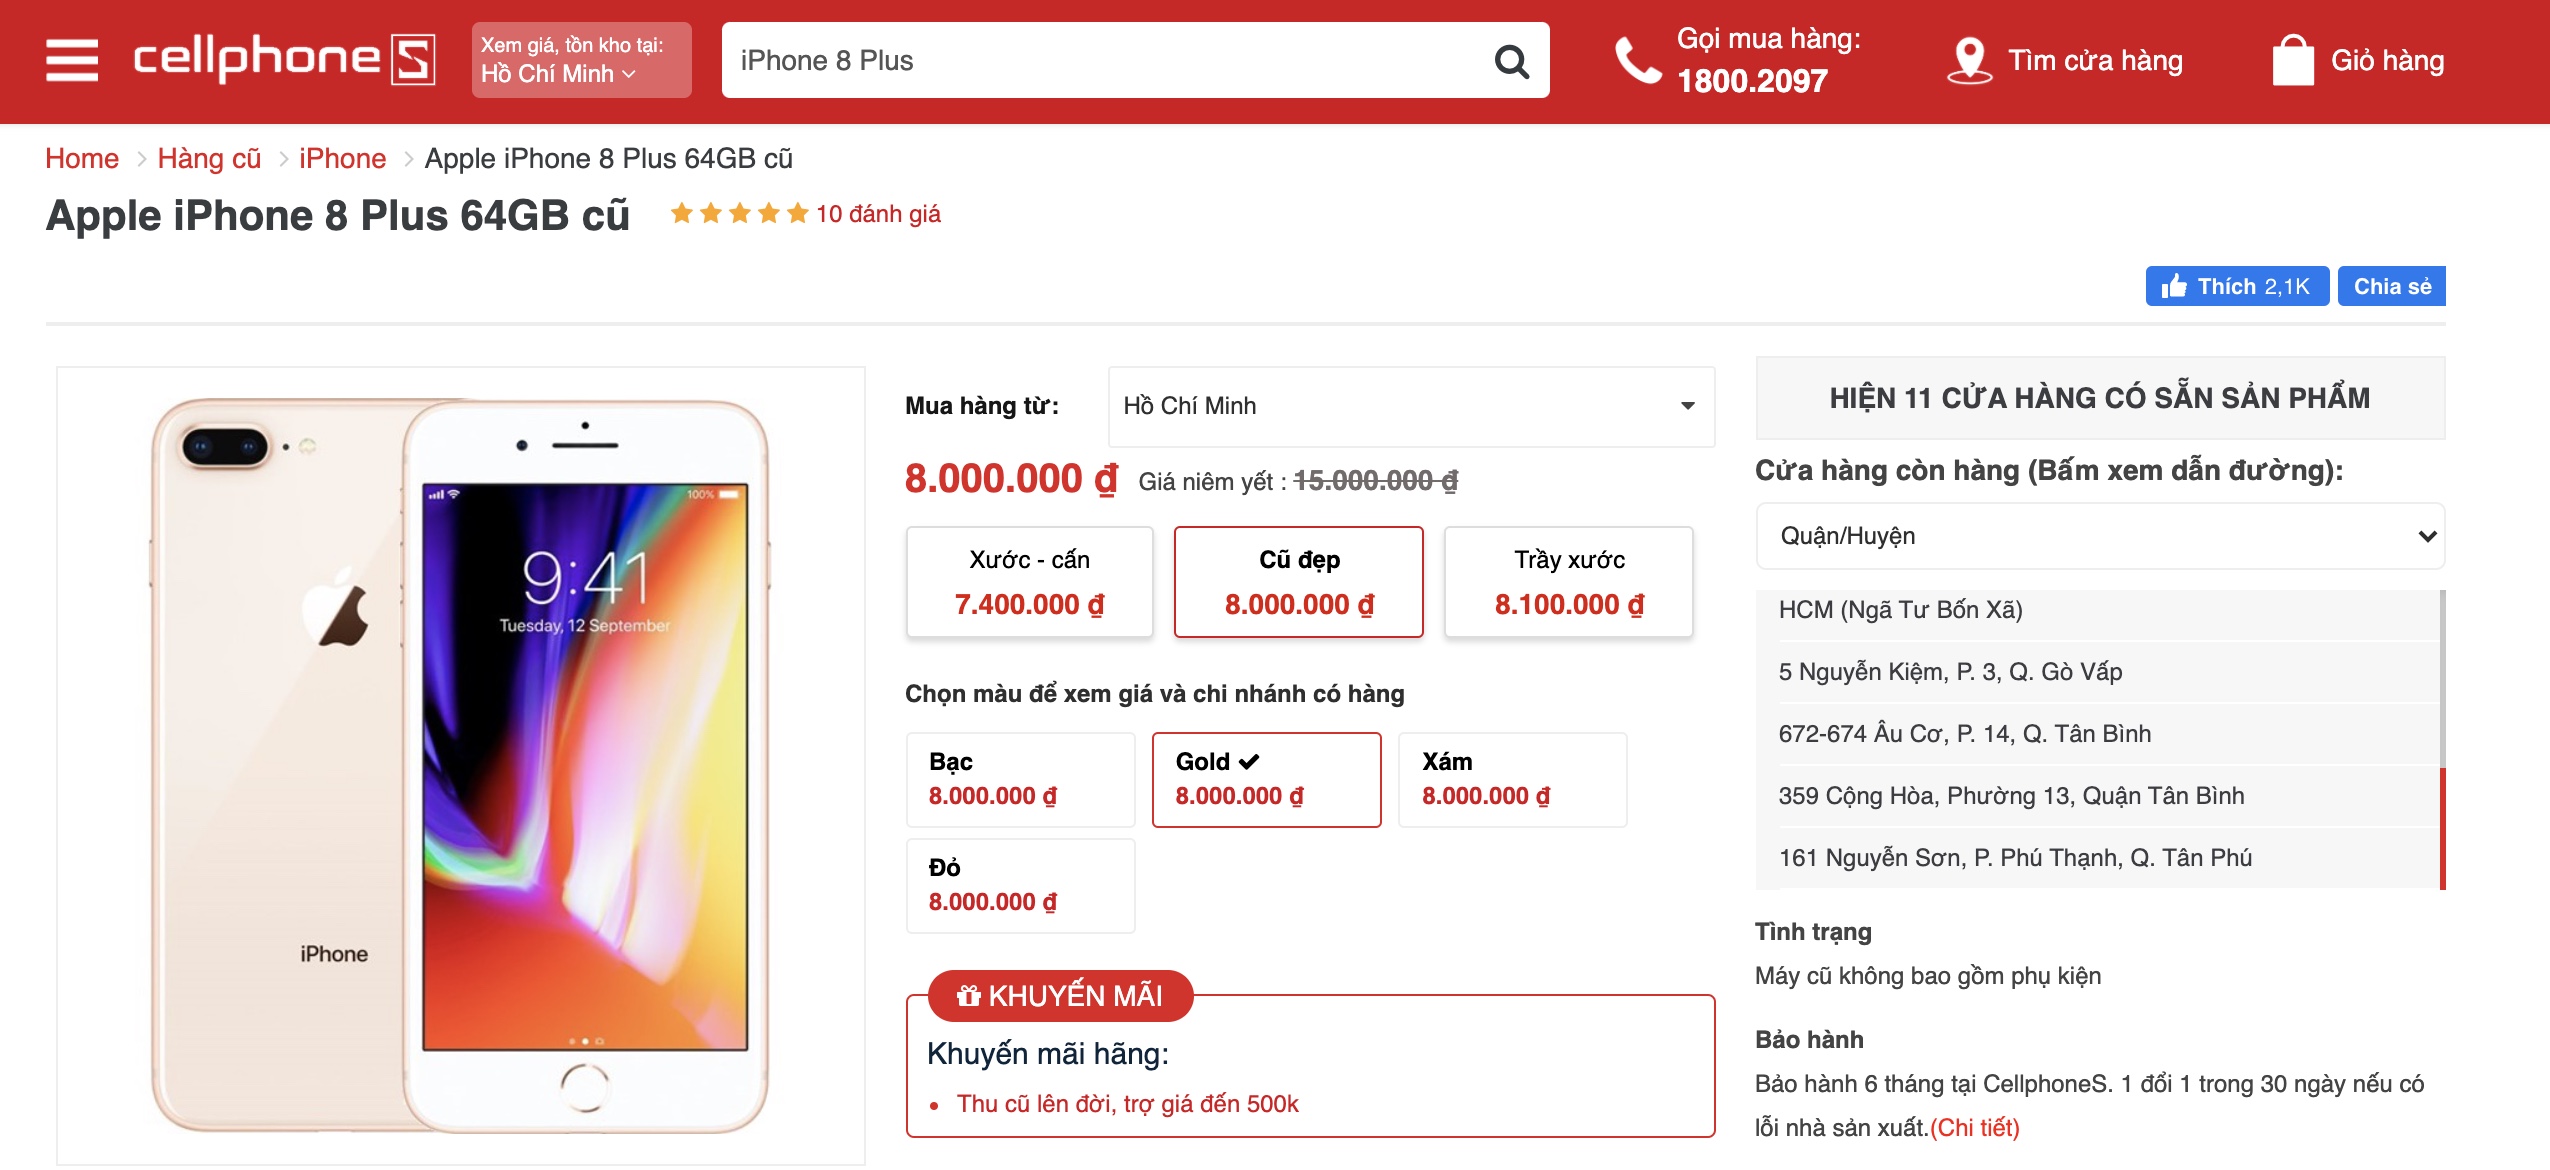Select the Cũ đẹp condition option
Viewport: 2550px width, 1170px height.
point(1298,582)
